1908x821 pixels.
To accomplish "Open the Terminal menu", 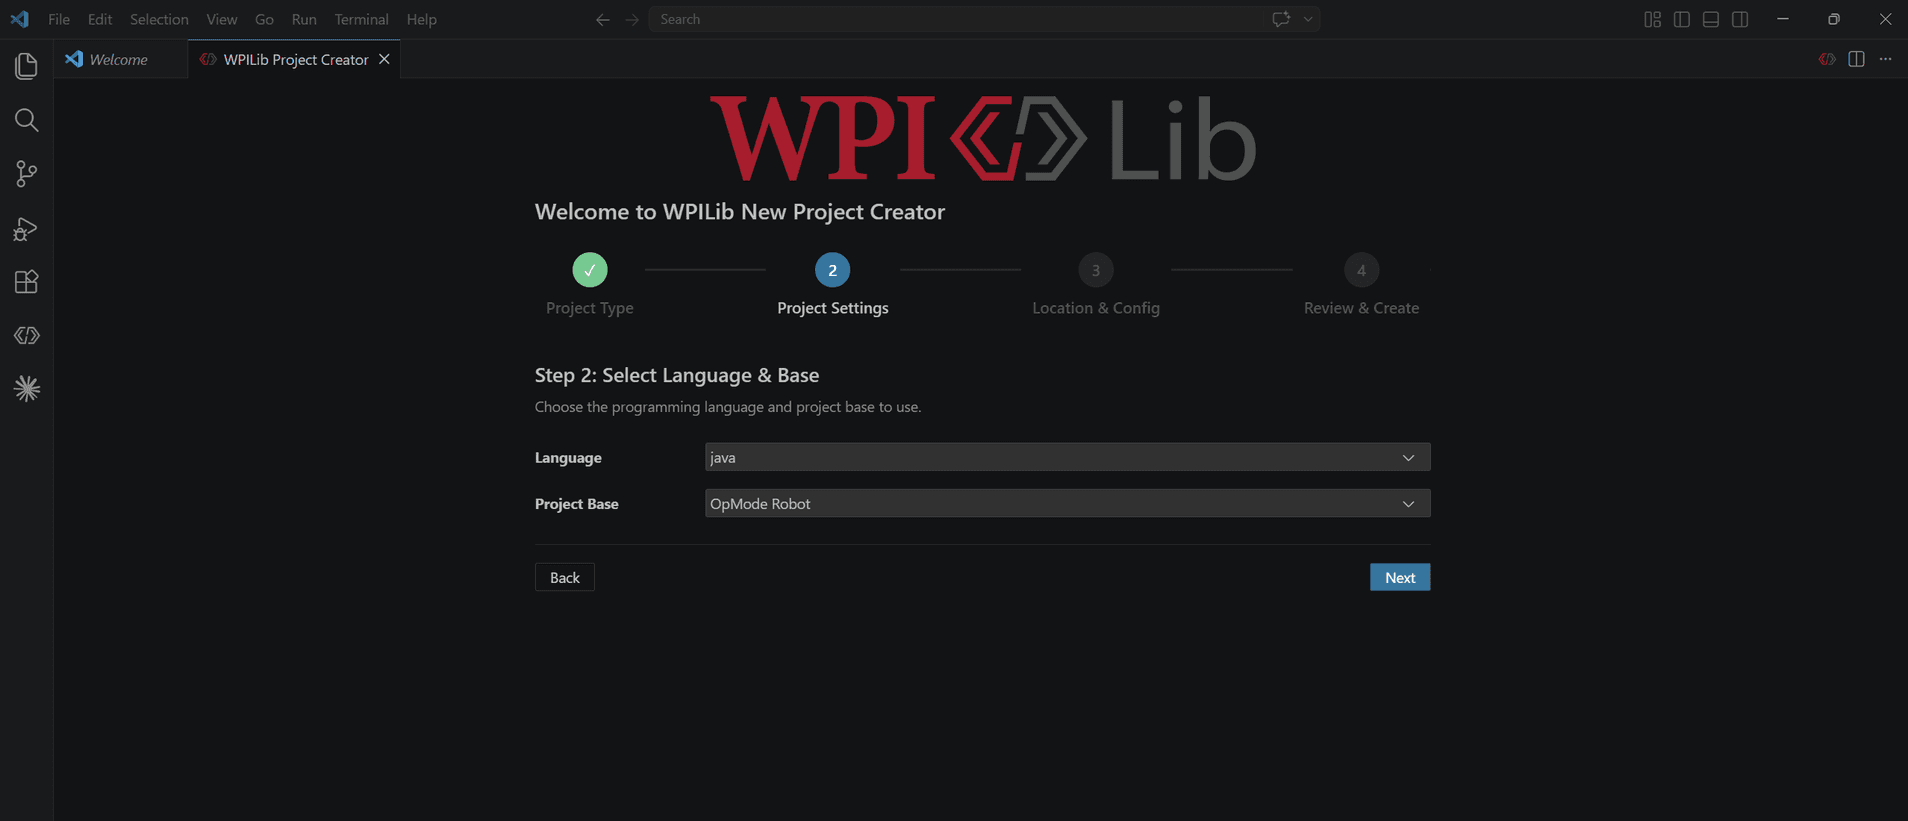I will [x=361, y=19].
